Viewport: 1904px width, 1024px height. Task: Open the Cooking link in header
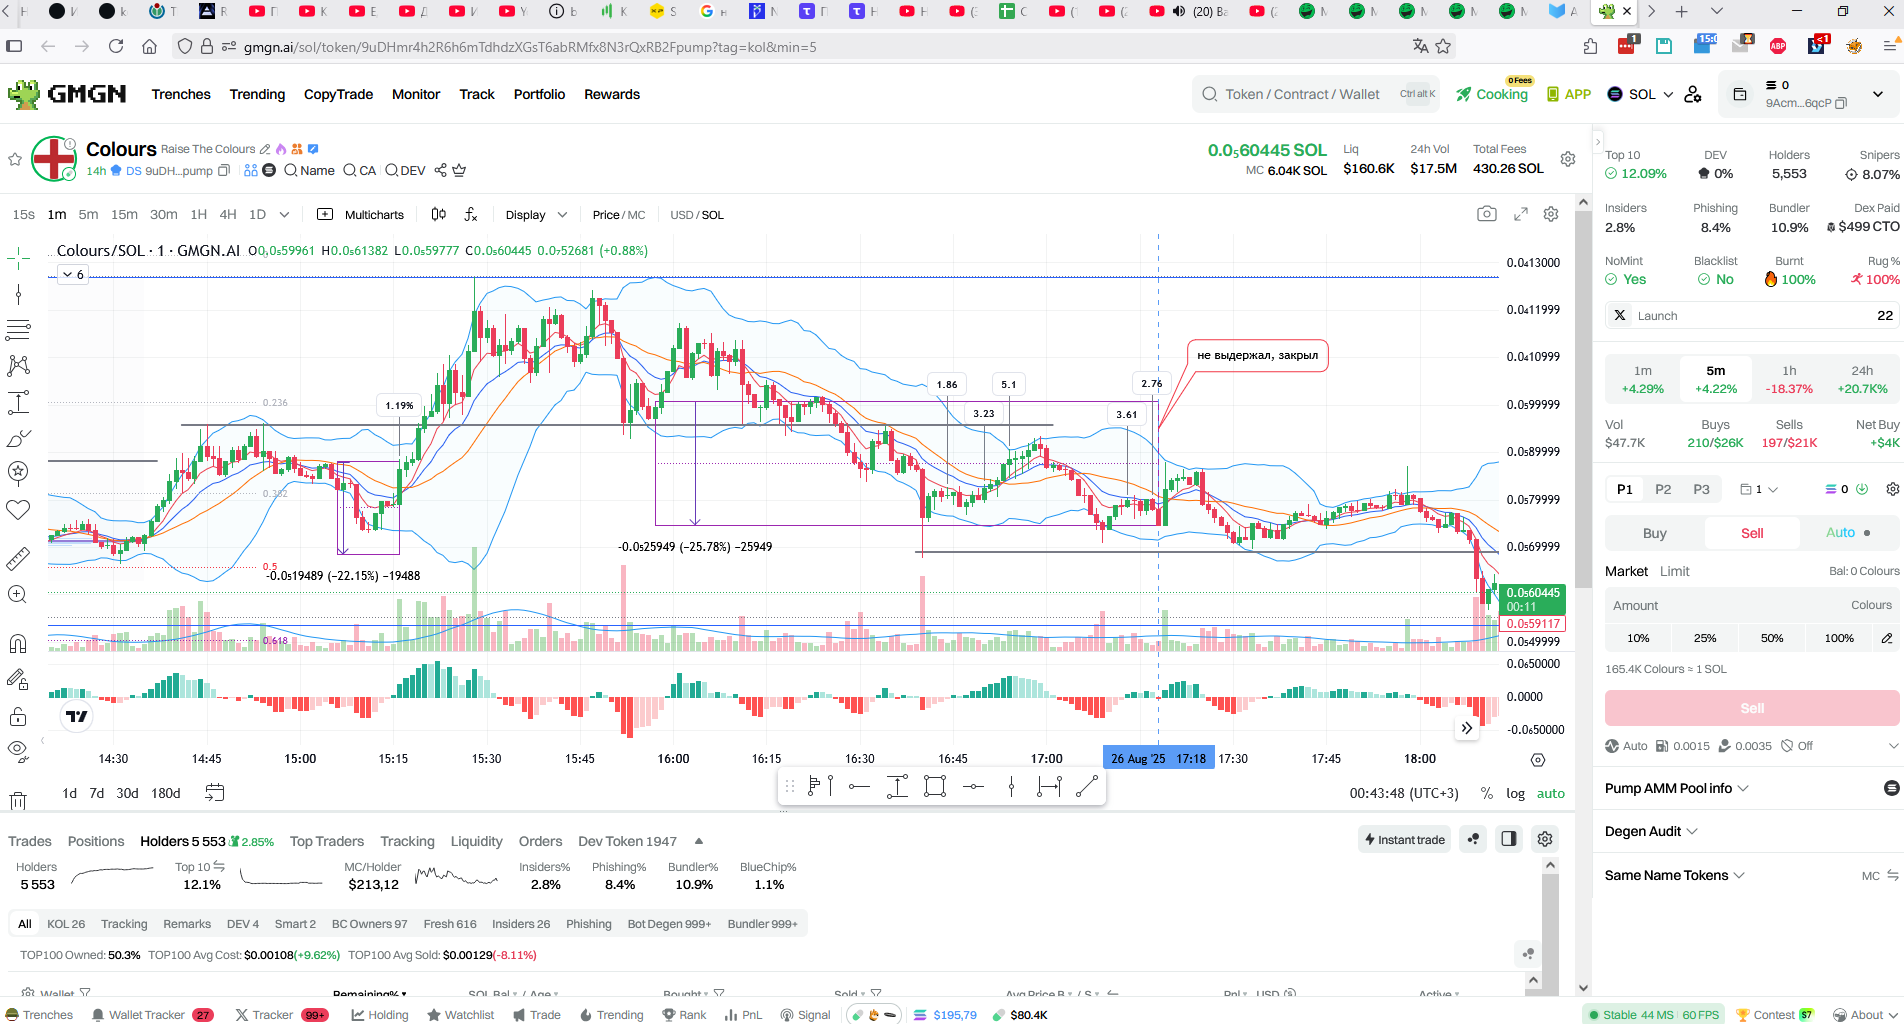[x=1492, y=94]
